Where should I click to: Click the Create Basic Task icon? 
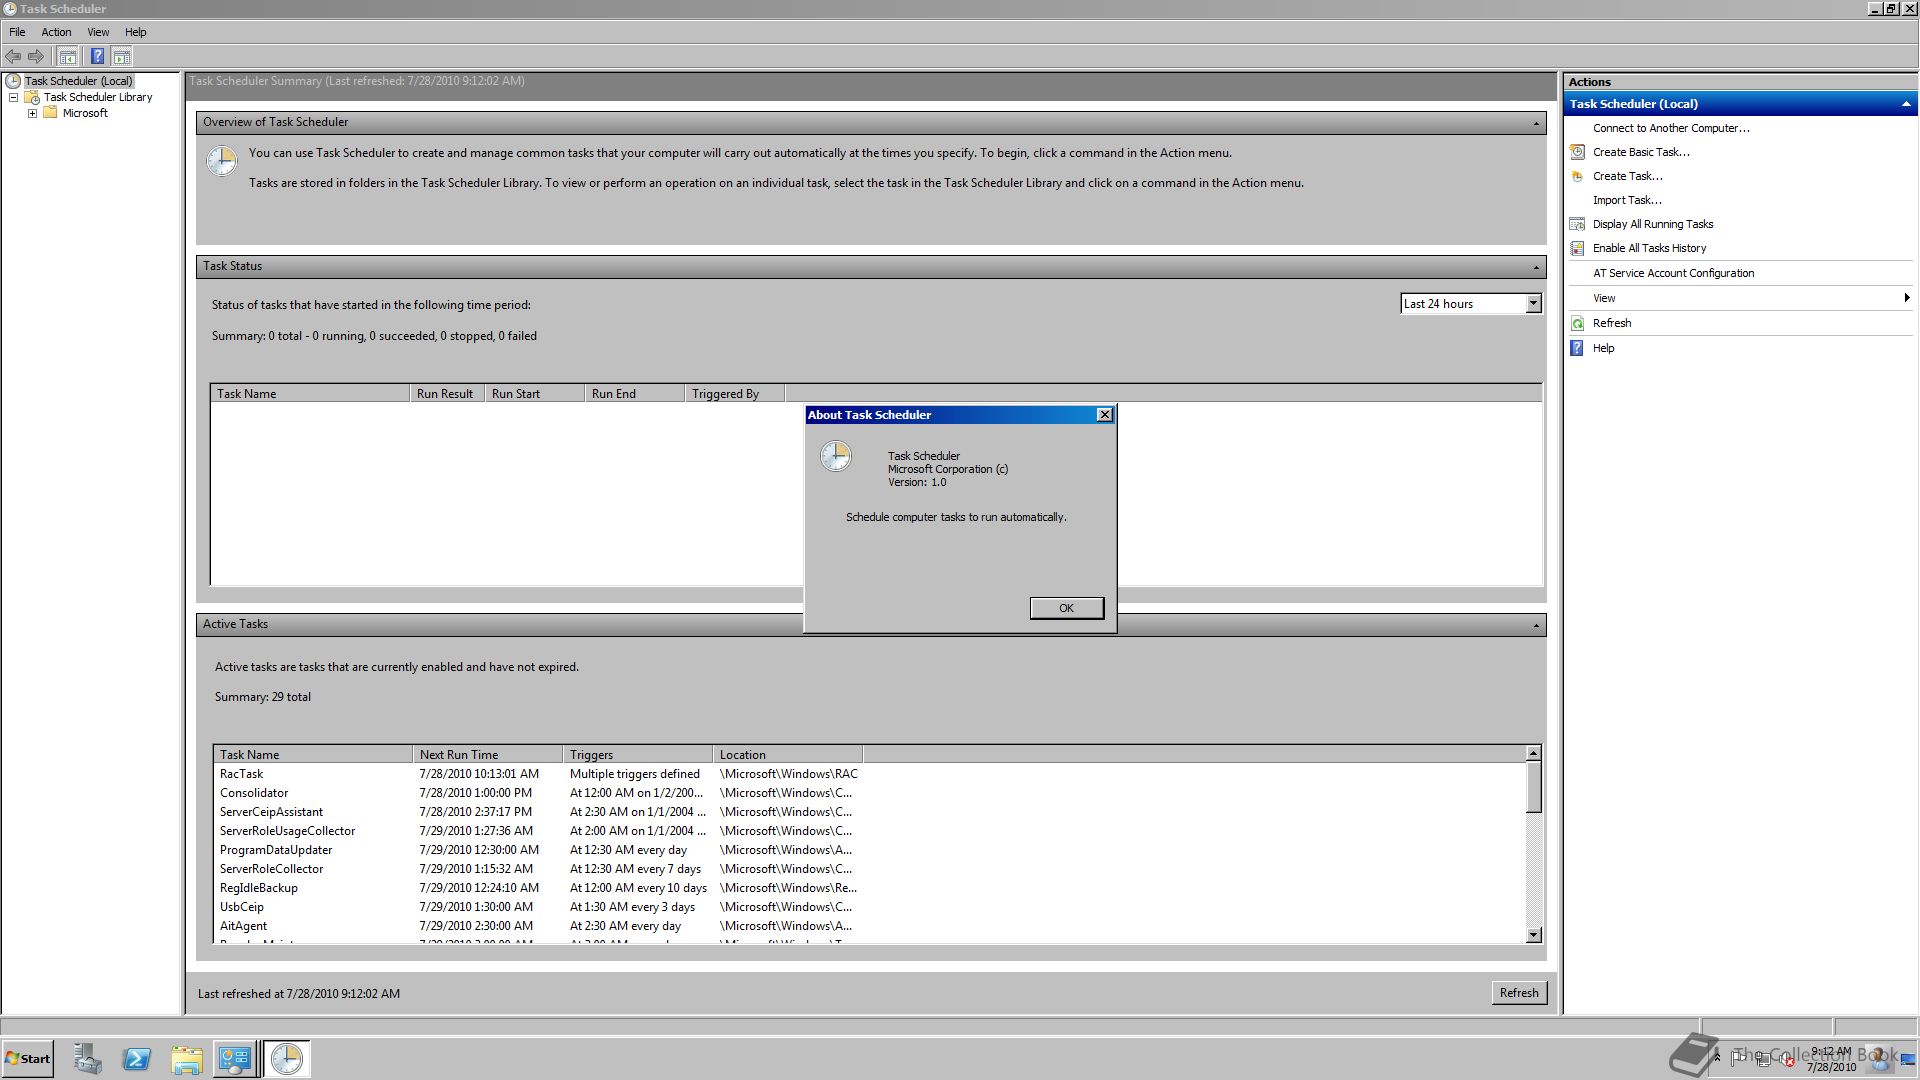coord(1577,152)
